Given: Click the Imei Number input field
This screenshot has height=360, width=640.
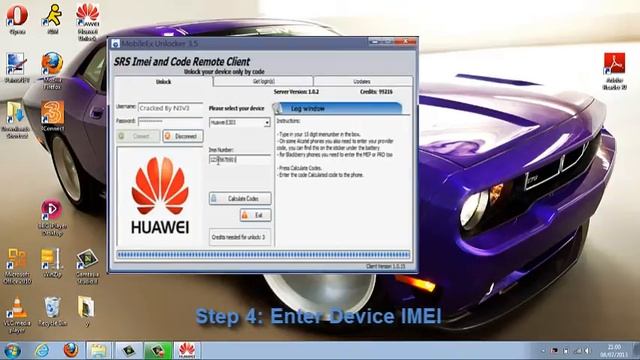Looking at the screenshot, I should click(240, 160).
